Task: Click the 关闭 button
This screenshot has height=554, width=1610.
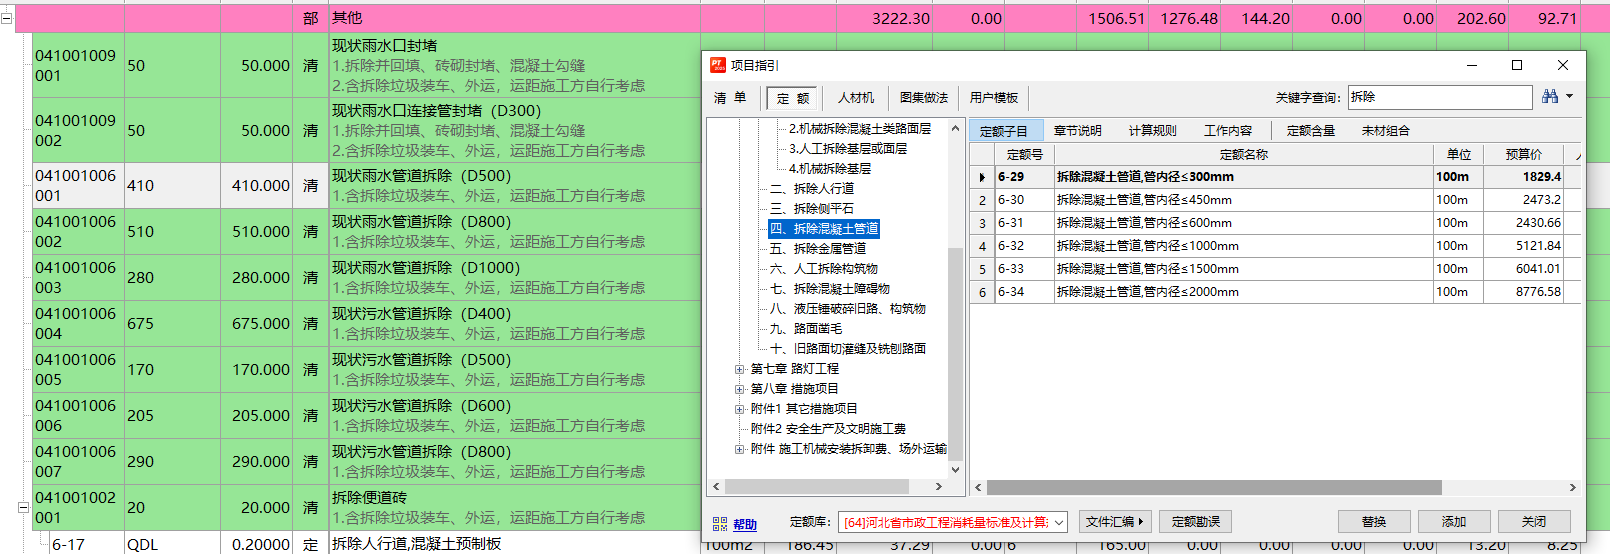Action: [x=1534, y=522]
